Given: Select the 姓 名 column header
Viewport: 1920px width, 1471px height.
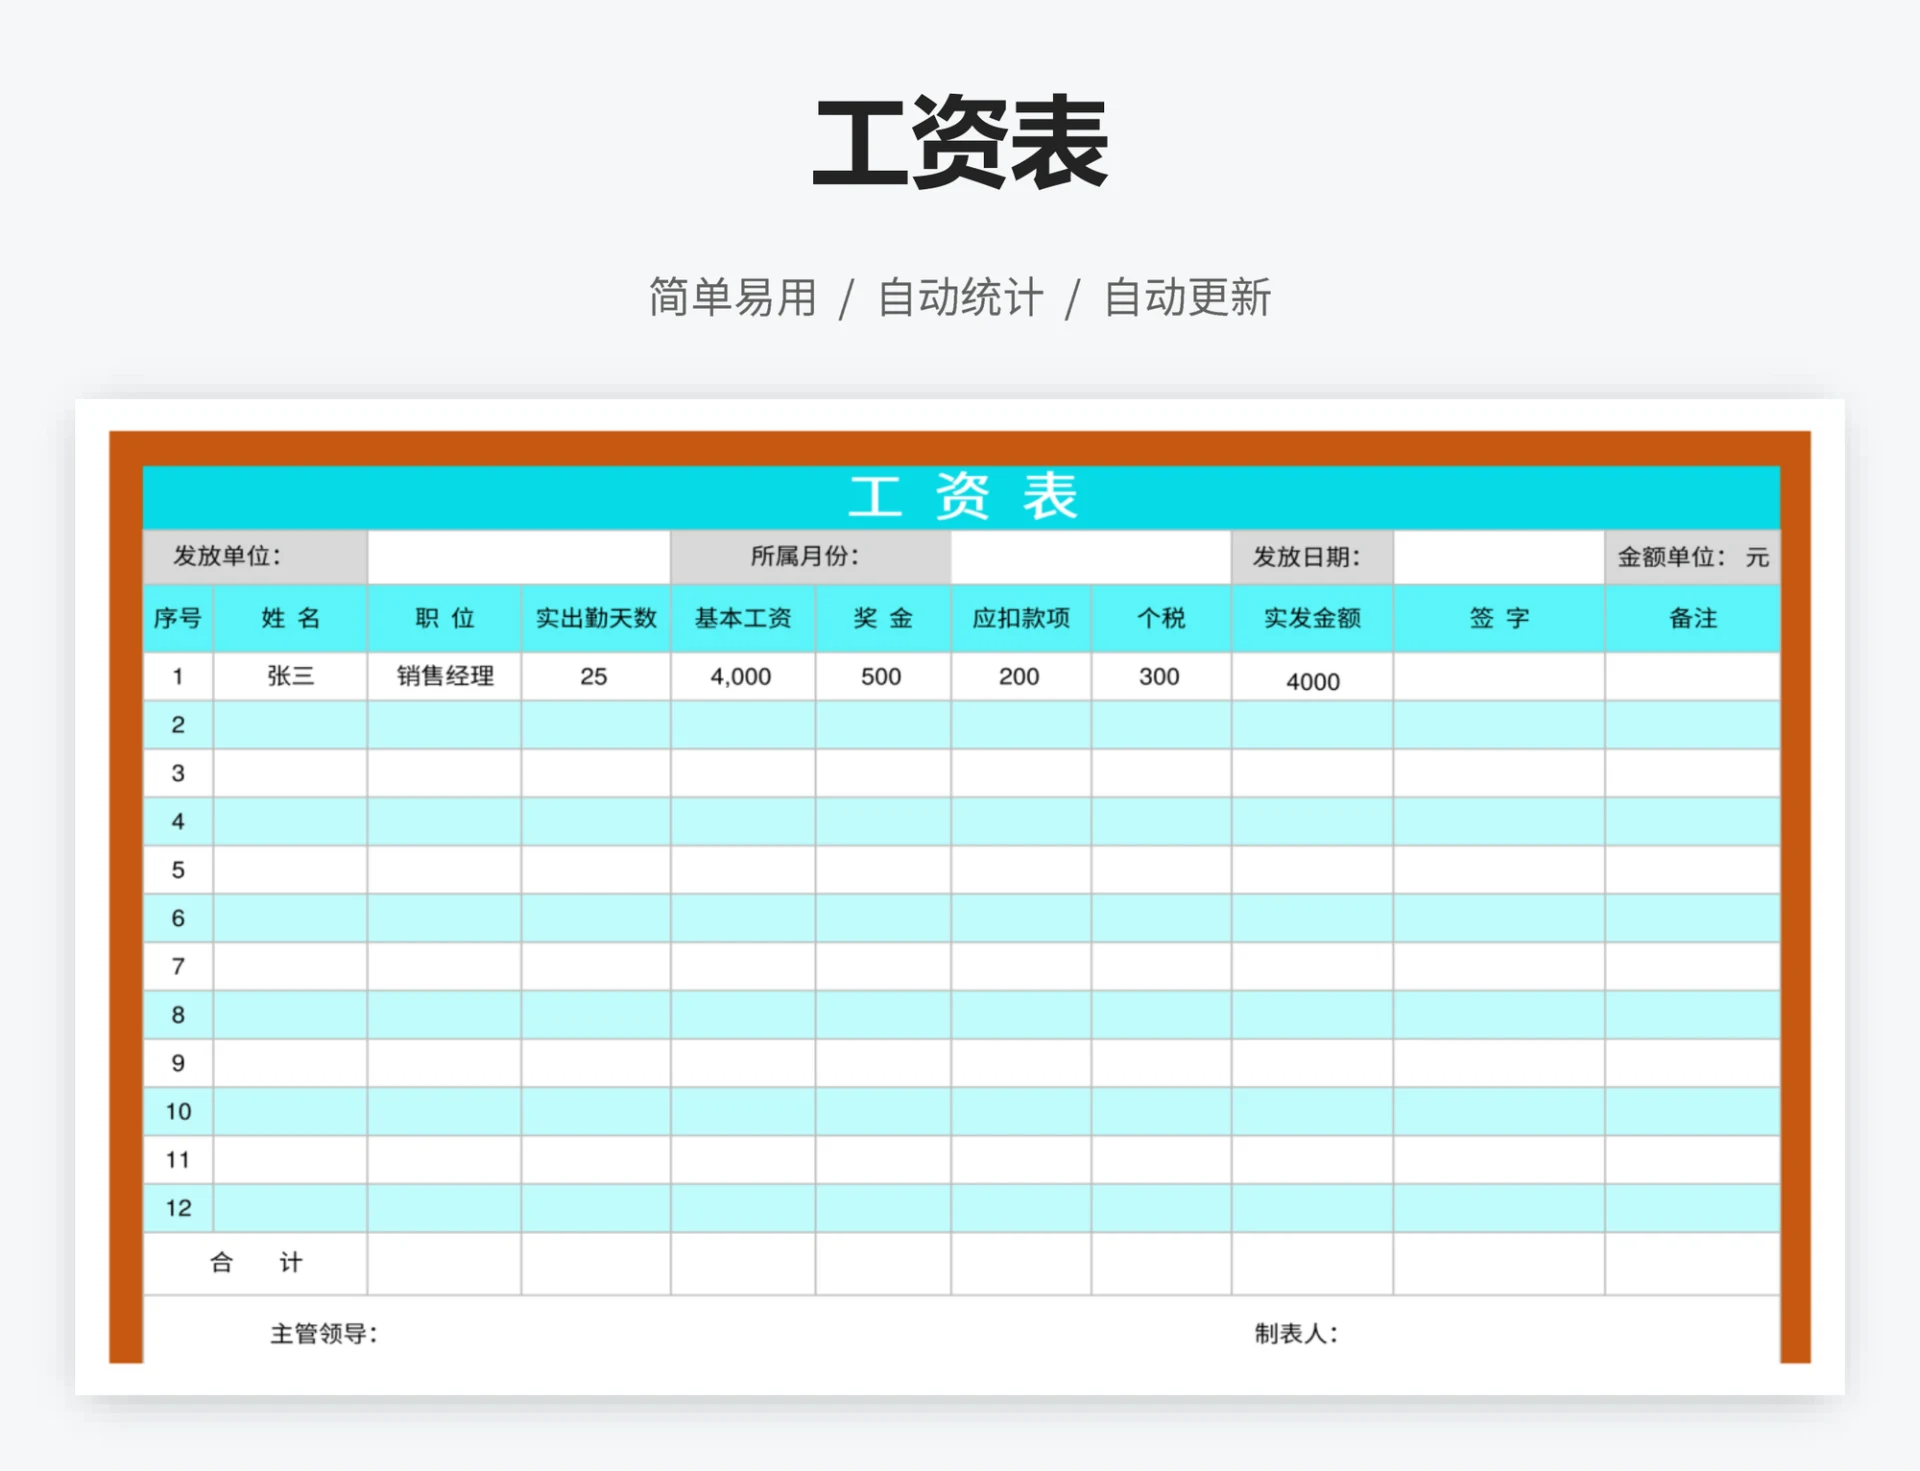Looking at the screenshot, I should [290, 619].
